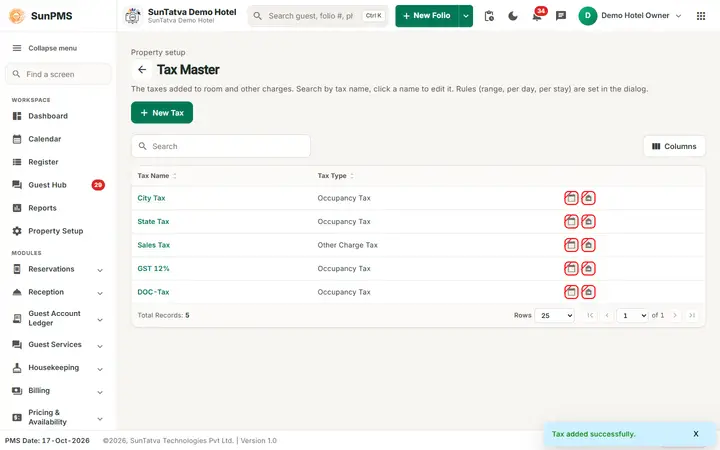Click the red calendar icon in State Tax row
The height and width of the screenshot is (450, 720).
pos(571,222)
